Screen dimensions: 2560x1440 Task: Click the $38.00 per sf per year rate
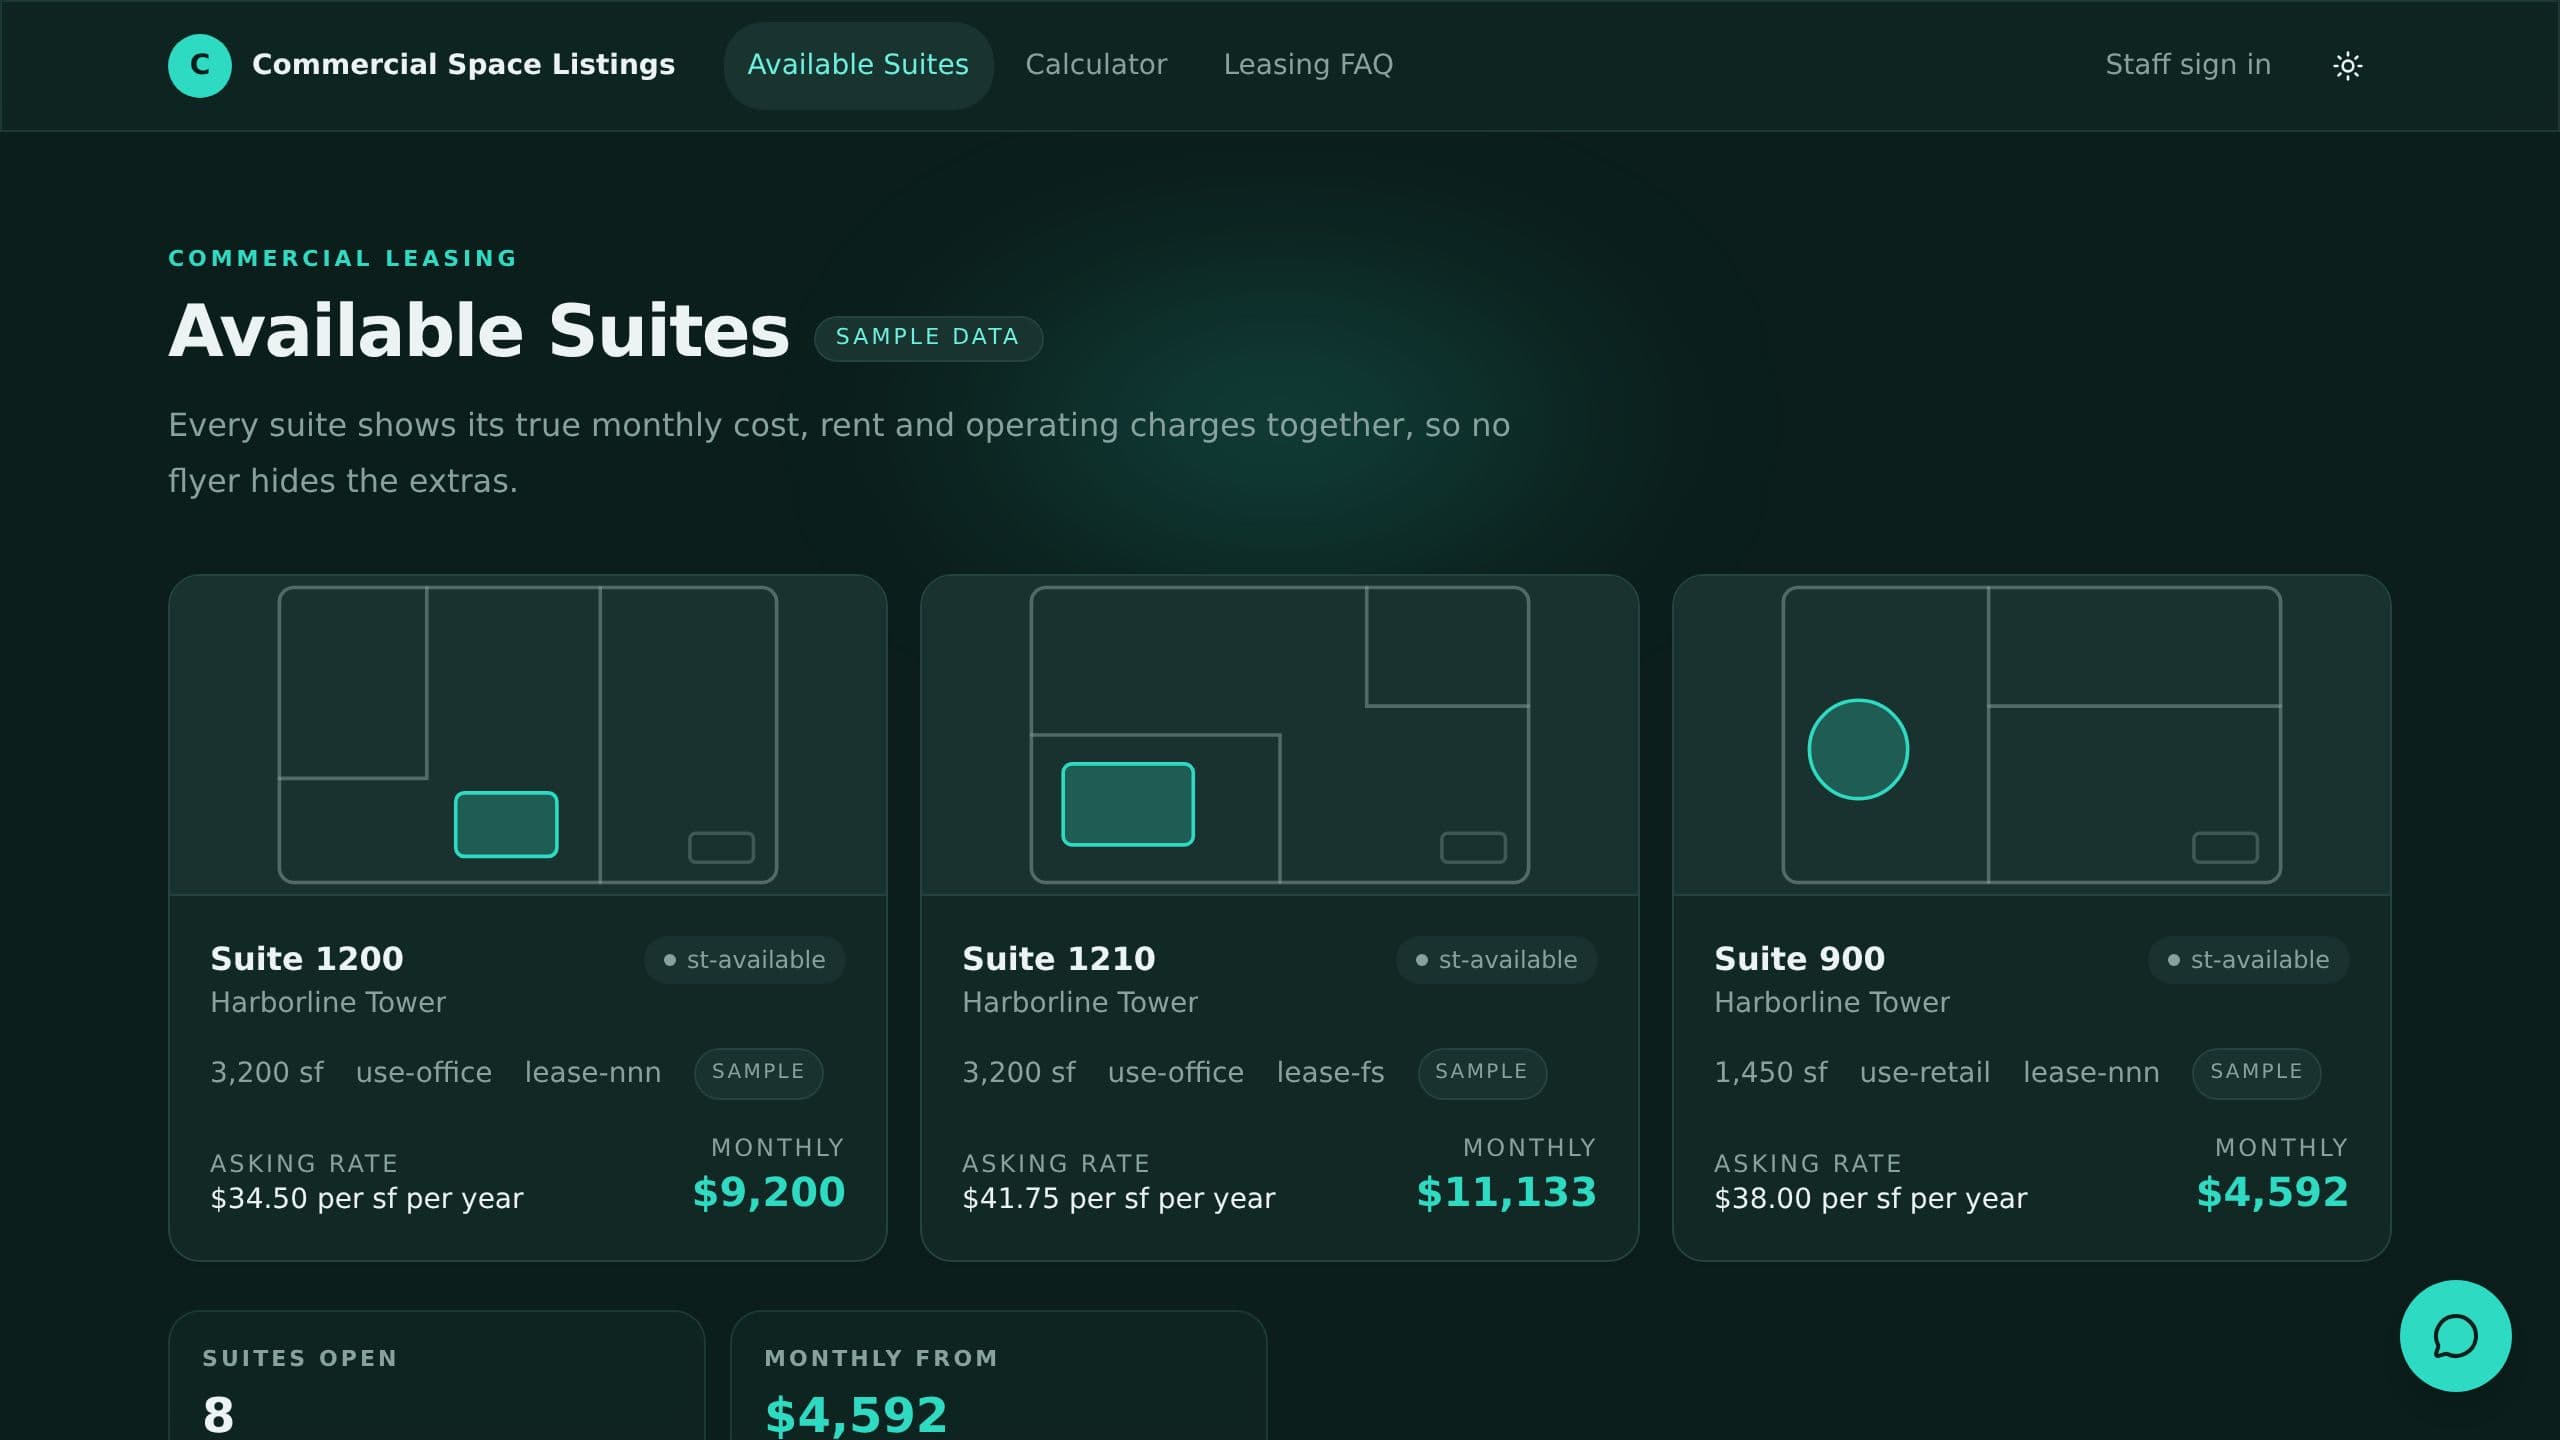[1871, 1198]
